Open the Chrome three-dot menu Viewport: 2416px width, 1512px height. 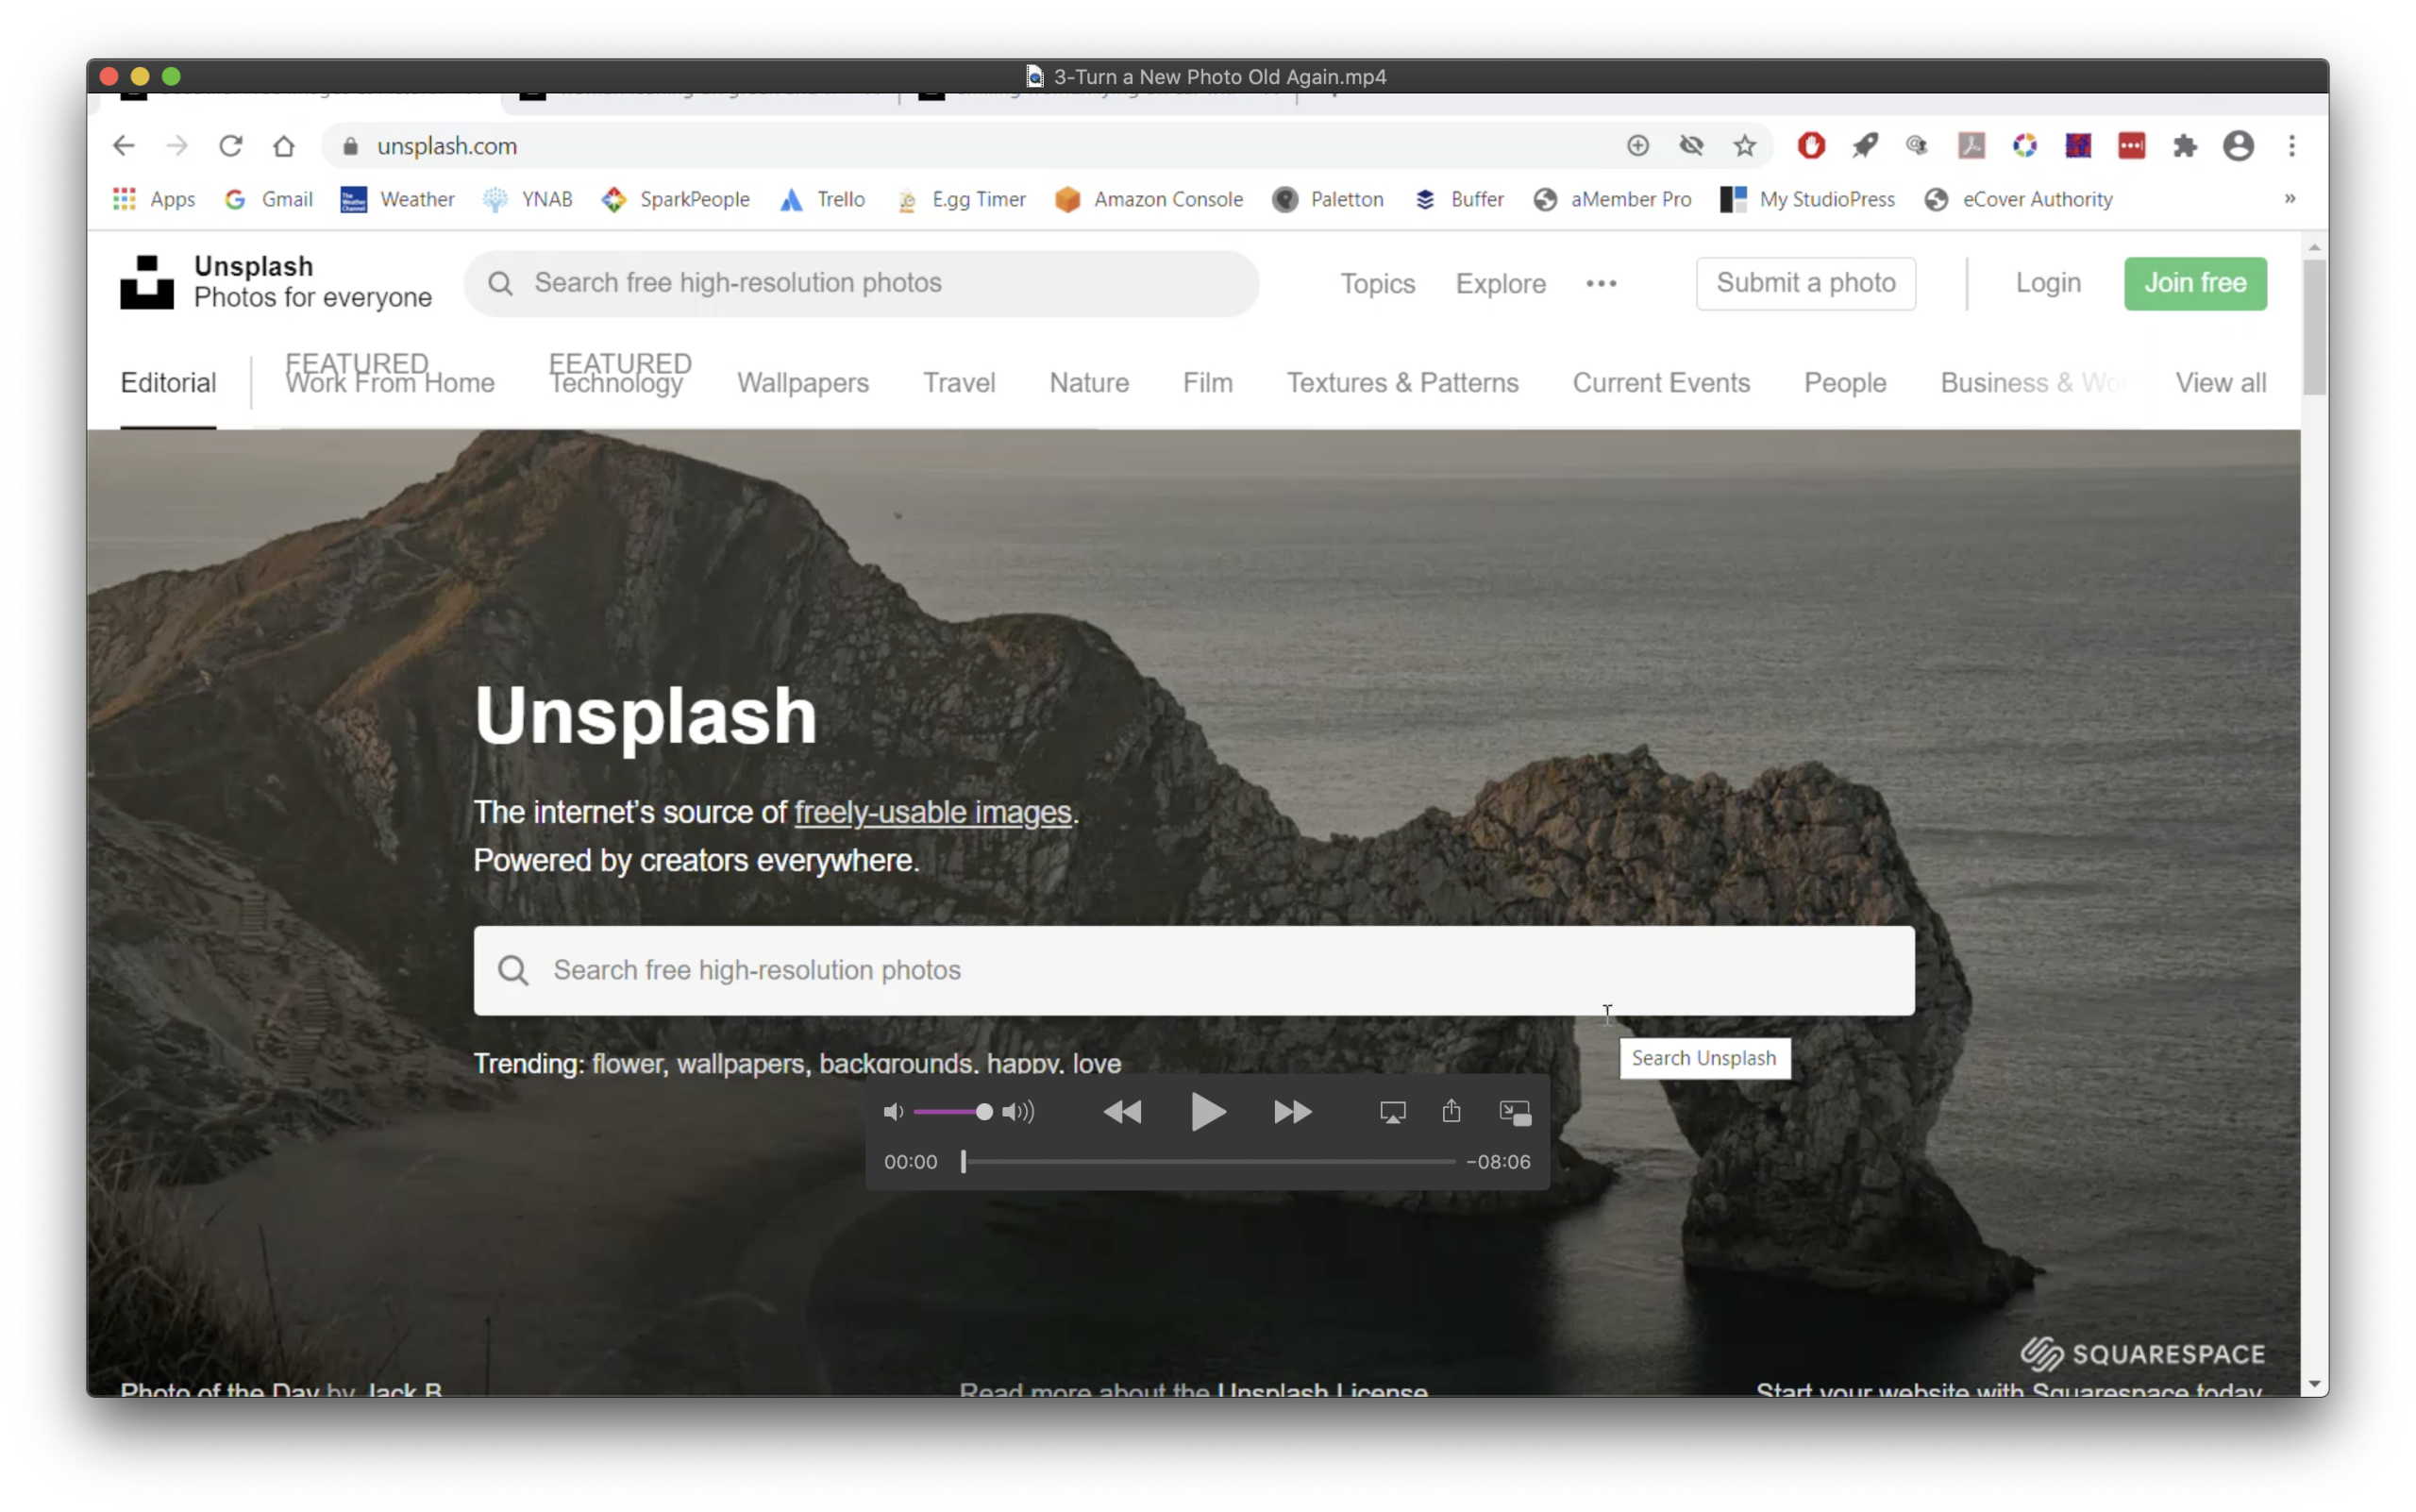tap(2292, 146)
